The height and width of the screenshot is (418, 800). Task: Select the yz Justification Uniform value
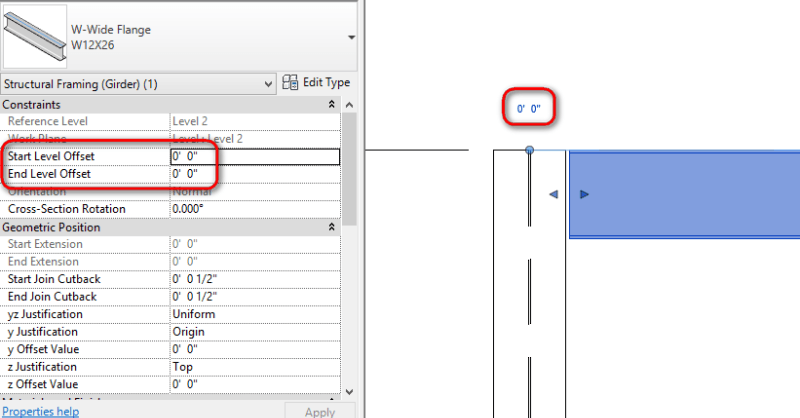[x=254, y=314]
